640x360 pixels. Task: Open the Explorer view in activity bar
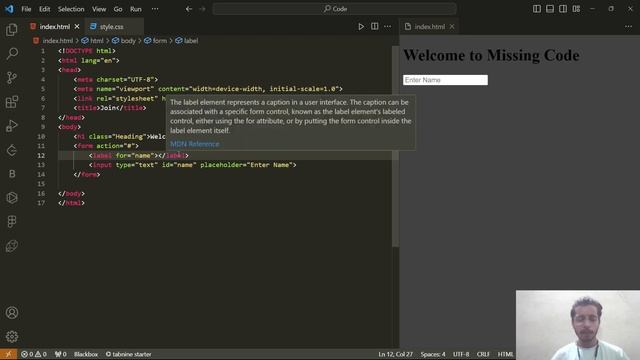pos(12,29)
